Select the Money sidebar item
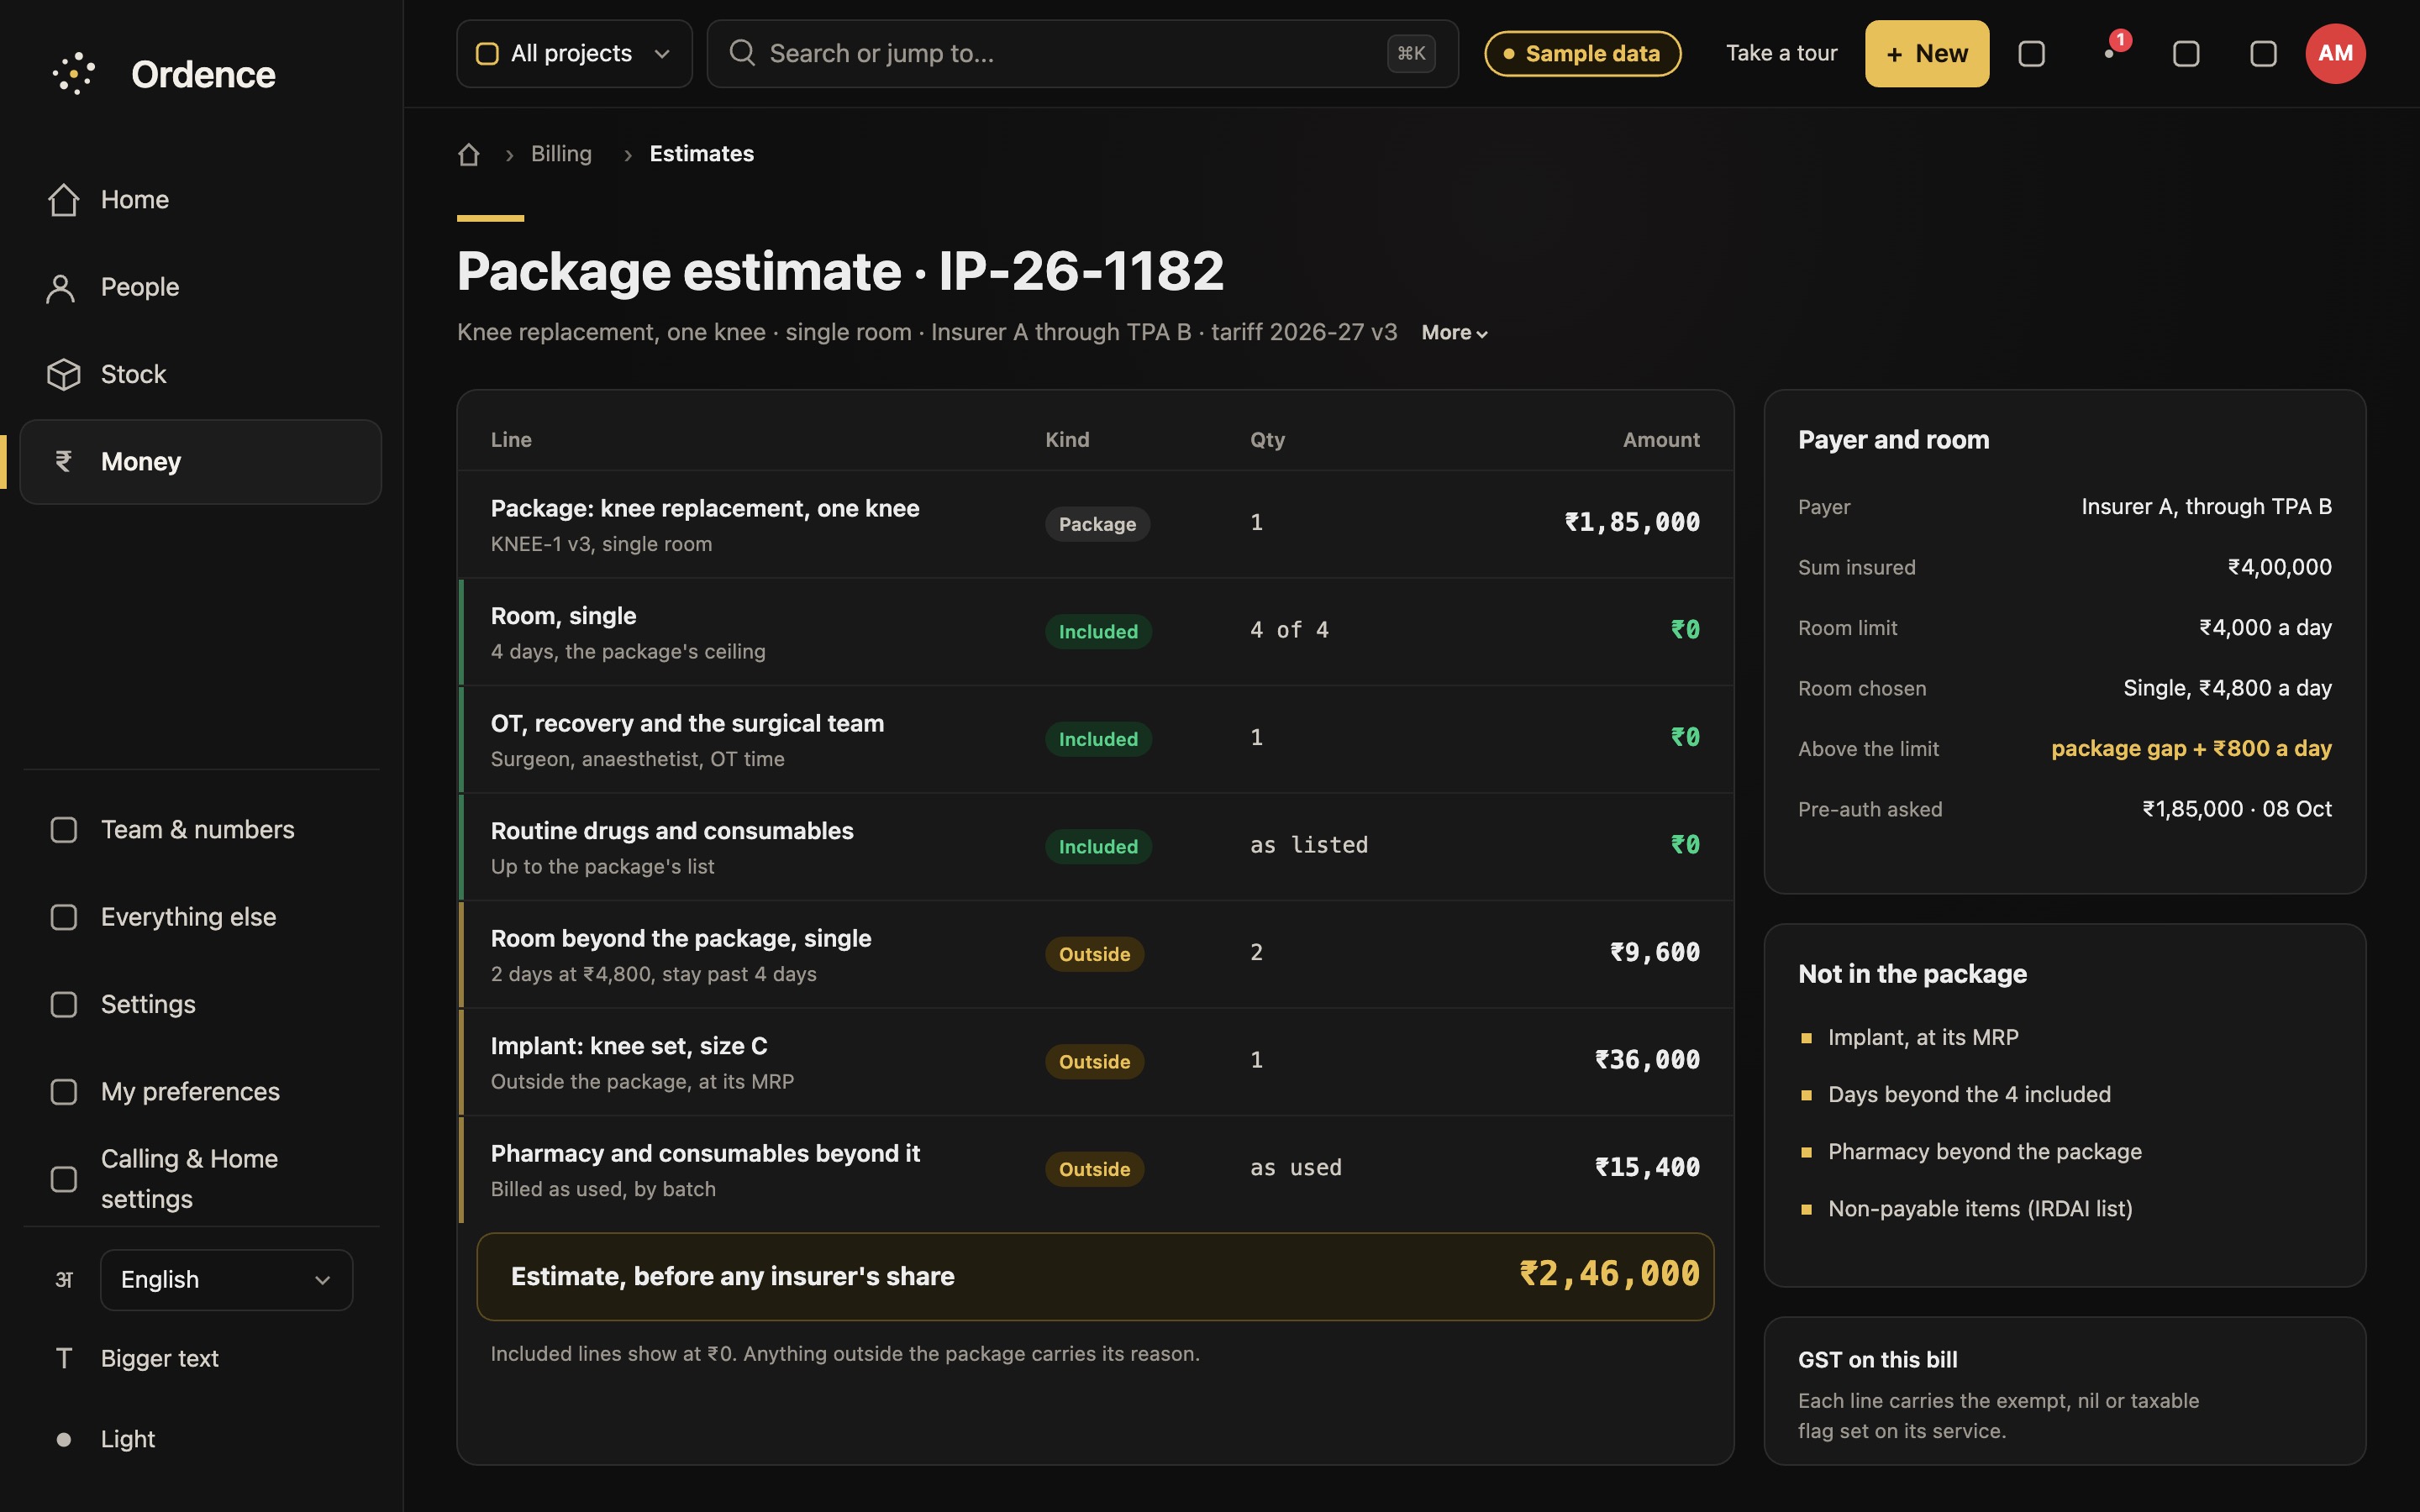The height and width of the screenshot is (1512, 2420). [x=201, y=462]
